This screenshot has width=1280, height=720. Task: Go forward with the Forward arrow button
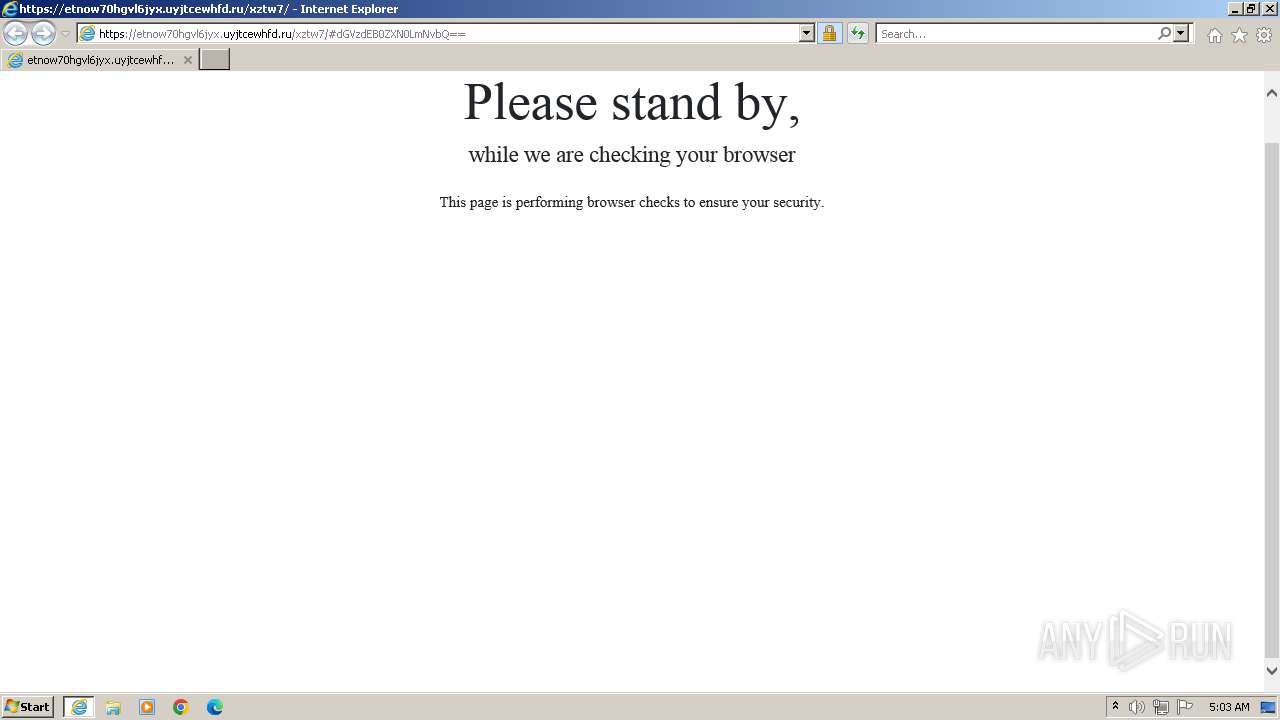tap(43, 33)
